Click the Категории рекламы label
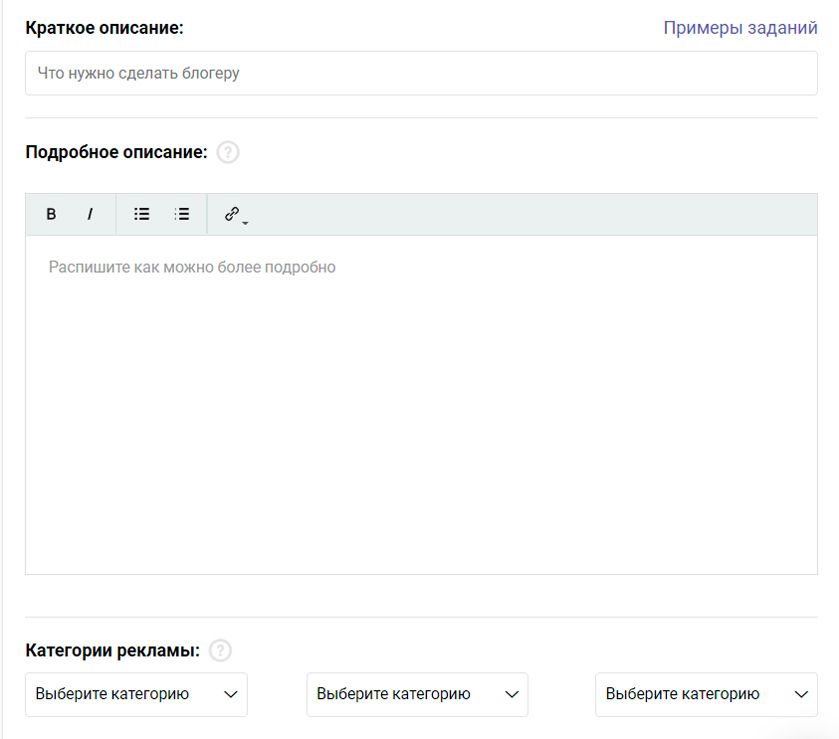839x739 pixels. click(112, 650)
